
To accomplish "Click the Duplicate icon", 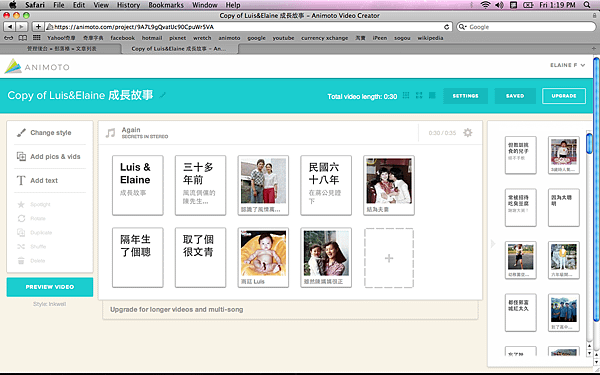I will (x=21, y=233).
